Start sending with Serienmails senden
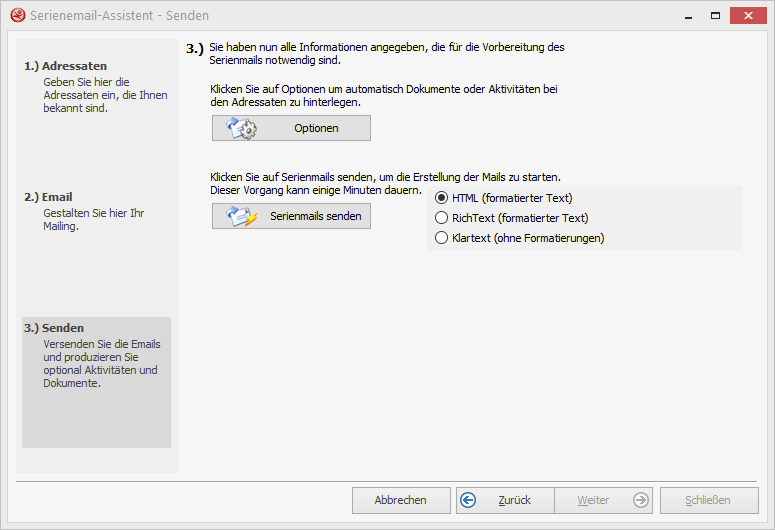This screenshot has height=530, width=775. coord(291,216)
